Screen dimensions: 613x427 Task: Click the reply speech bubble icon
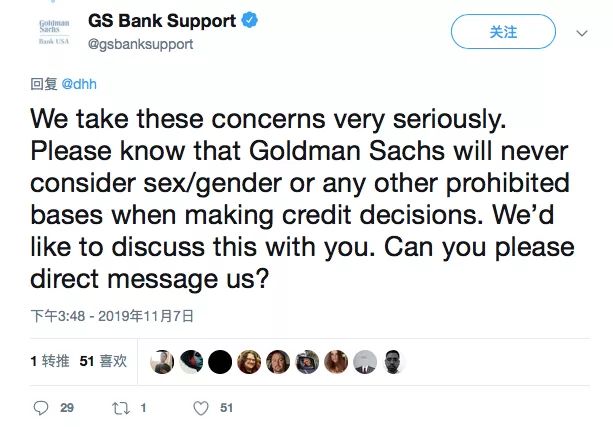click(41, 408)
